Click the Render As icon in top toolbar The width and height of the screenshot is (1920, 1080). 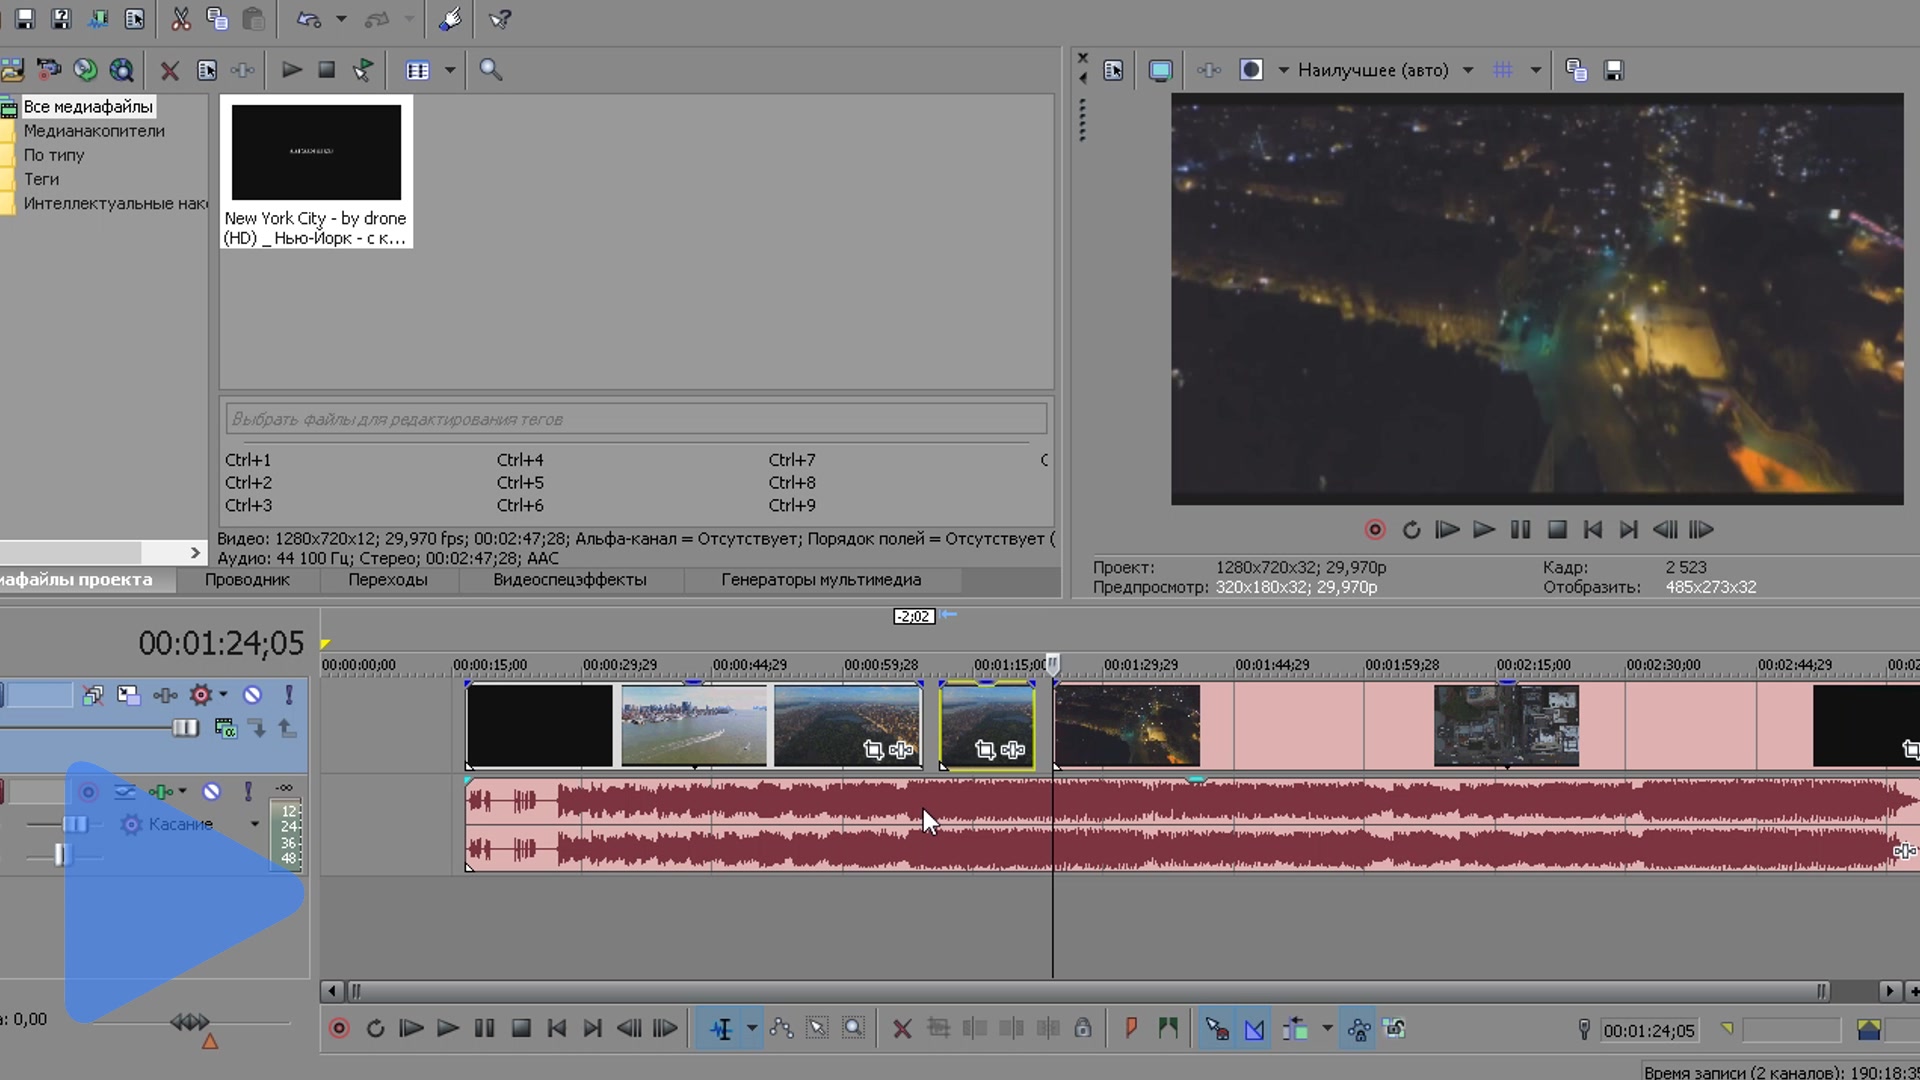[x=98, y=19]
